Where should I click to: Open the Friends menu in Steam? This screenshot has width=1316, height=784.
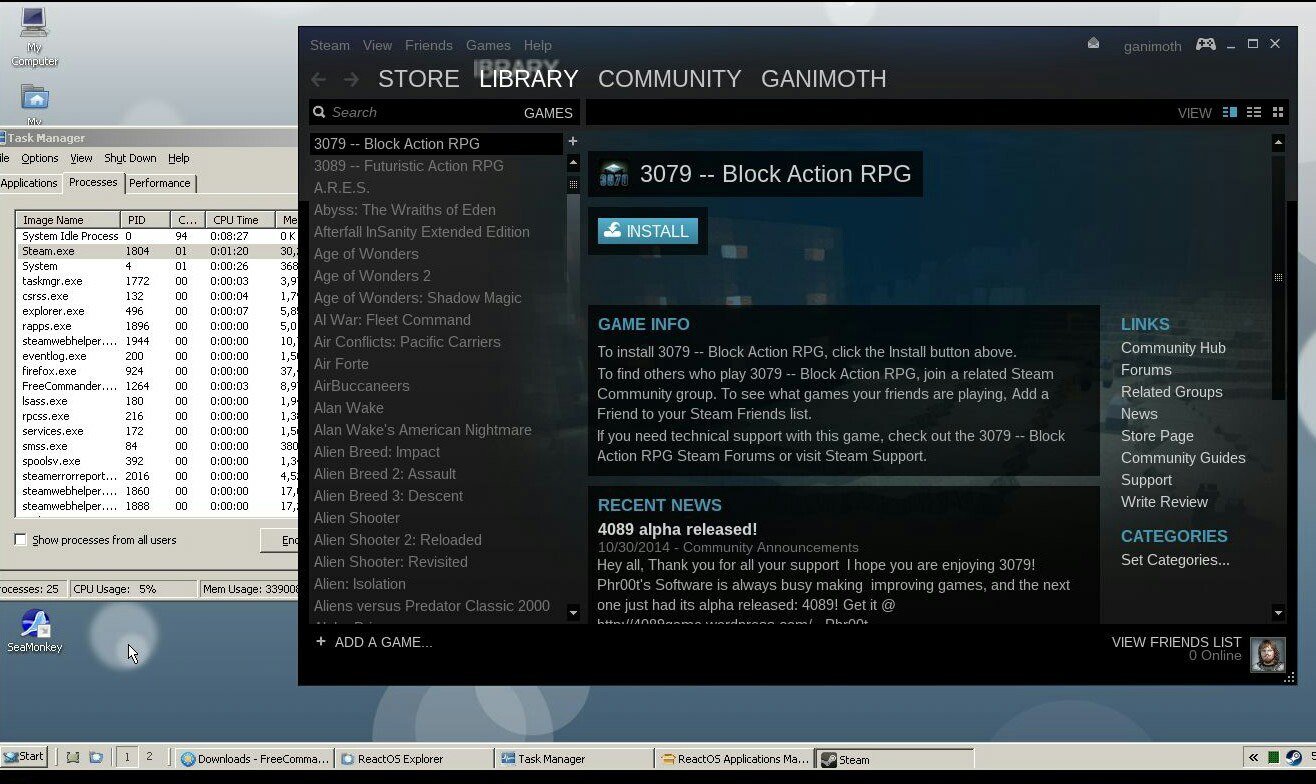pos(428,45)
